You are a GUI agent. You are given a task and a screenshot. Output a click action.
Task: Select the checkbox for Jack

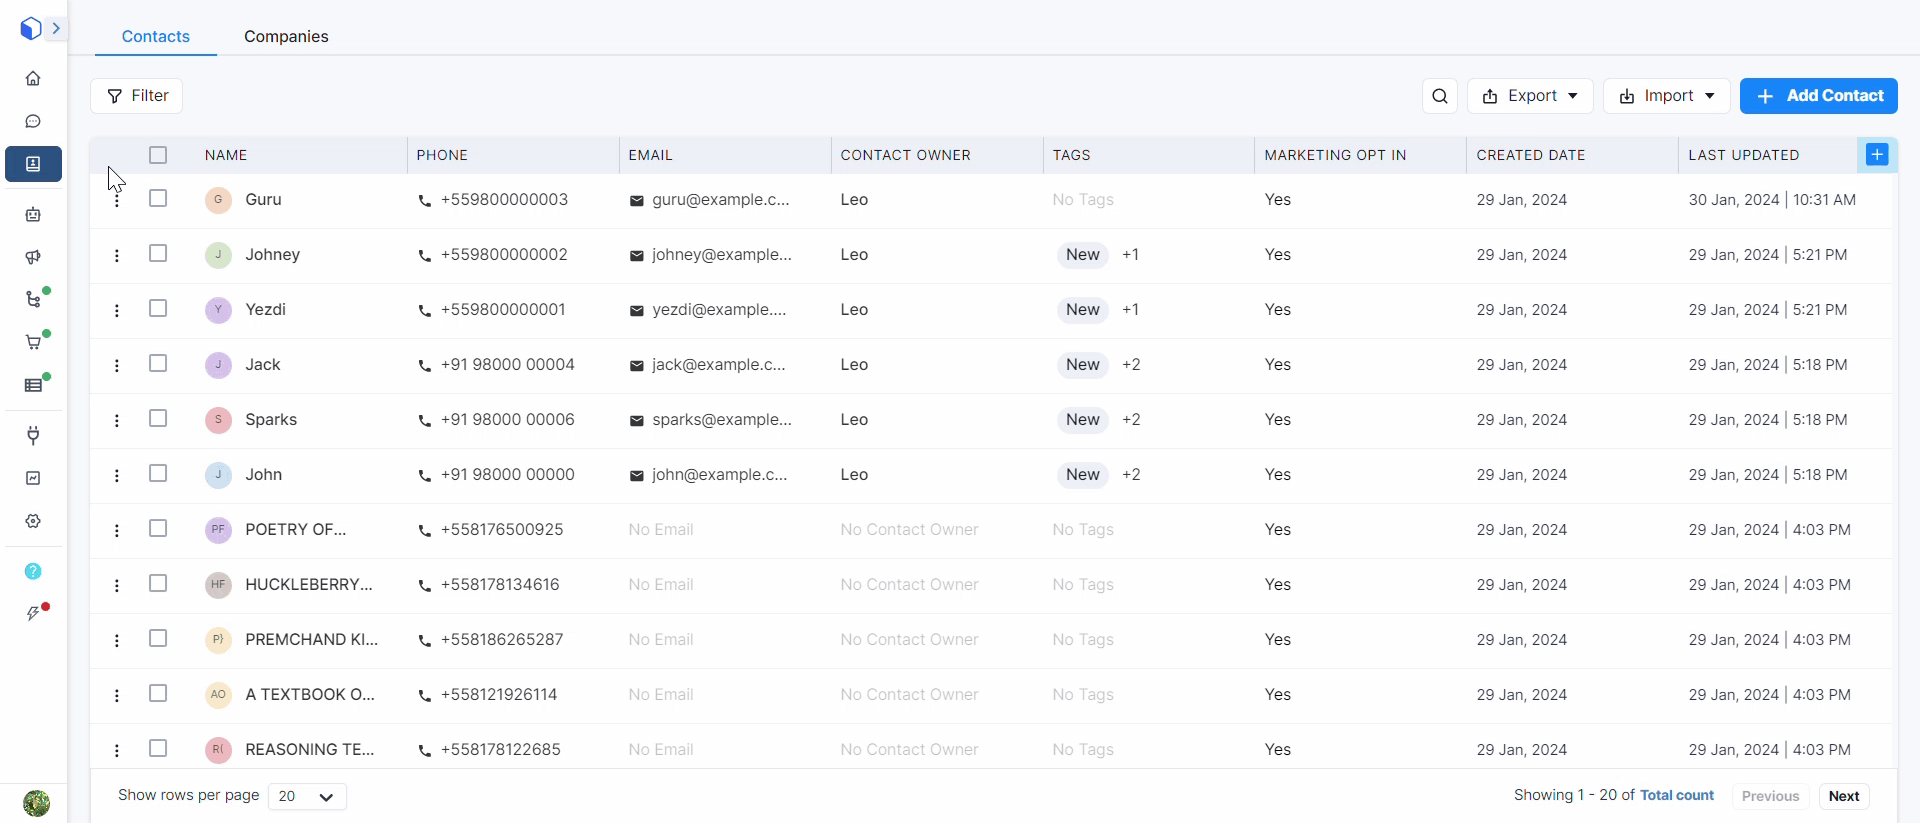158,363
